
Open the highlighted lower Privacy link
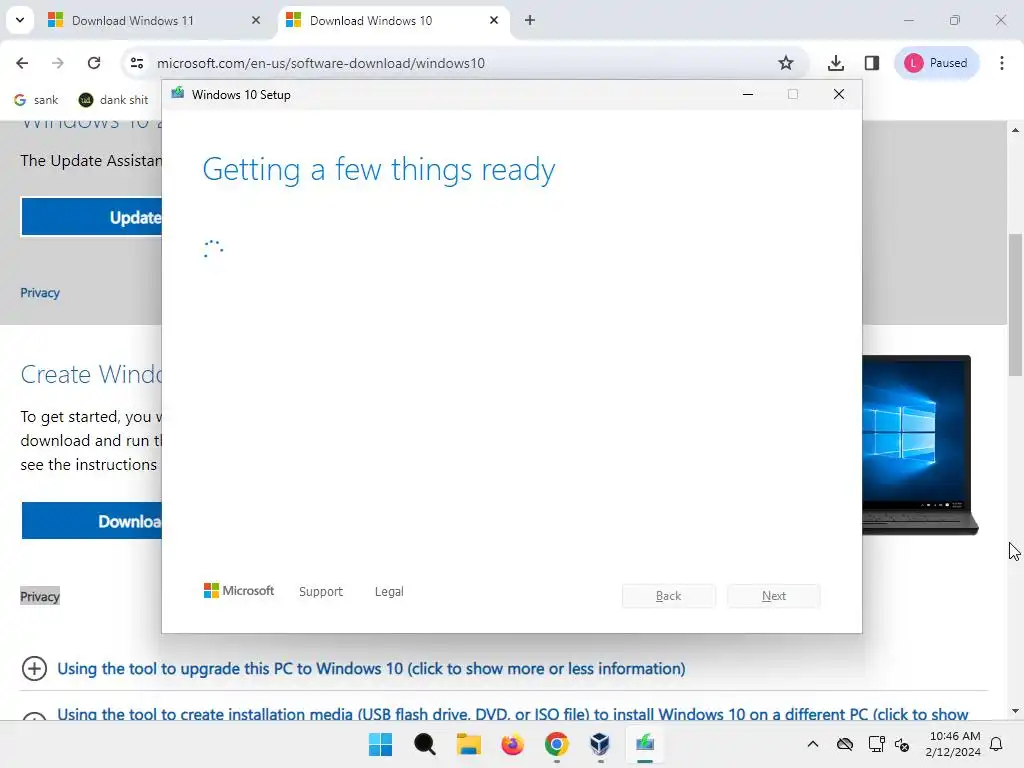click(40, 596)
